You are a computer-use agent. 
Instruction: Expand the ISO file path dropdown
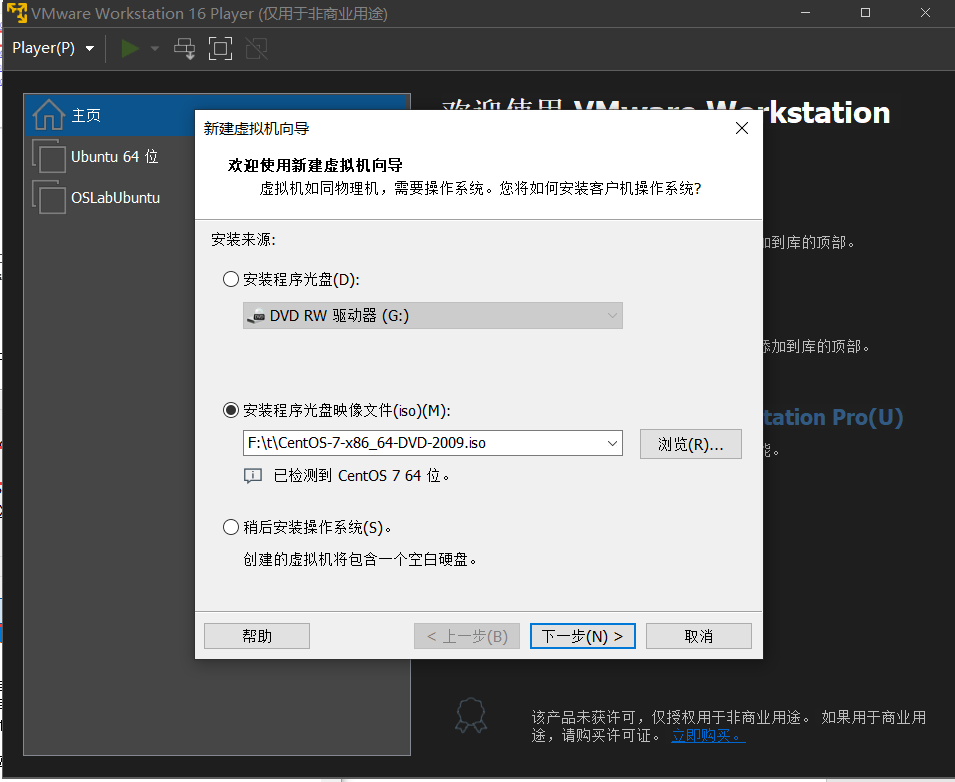coord(612,443)
